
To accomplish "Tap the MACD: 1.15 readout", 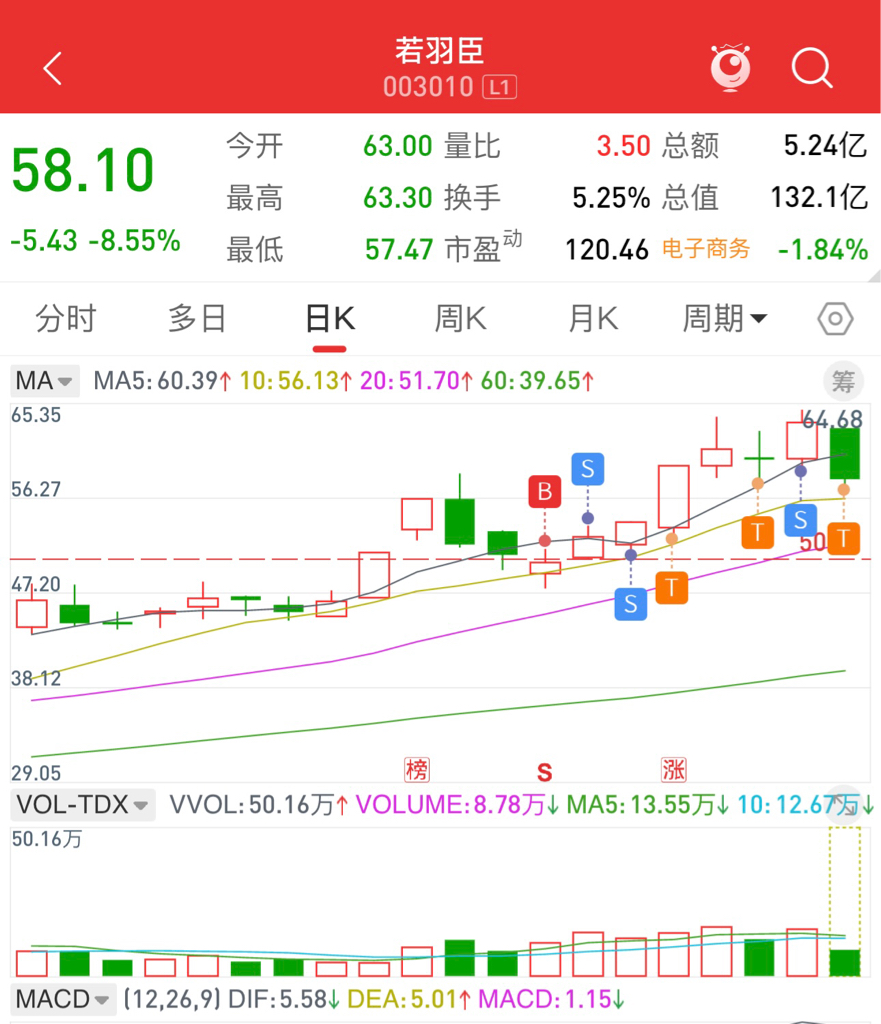I will click(x=551, y=999).
